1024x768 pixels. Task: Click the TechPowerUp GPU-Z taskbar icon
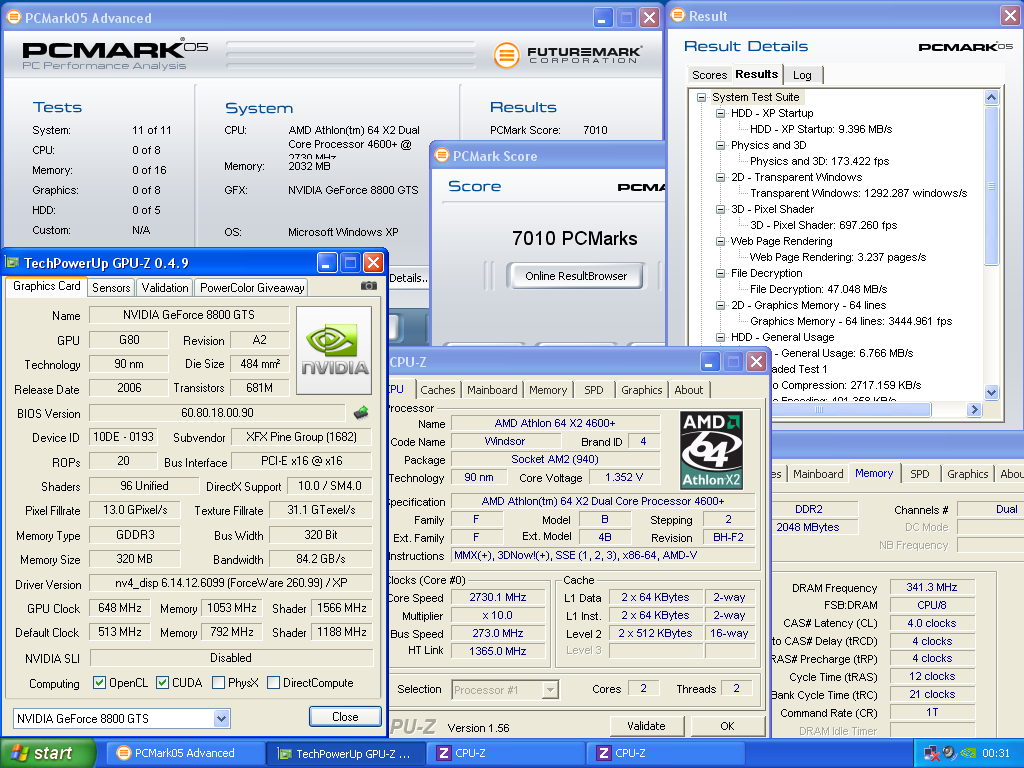pyautogui.click(x=284, y=754)
